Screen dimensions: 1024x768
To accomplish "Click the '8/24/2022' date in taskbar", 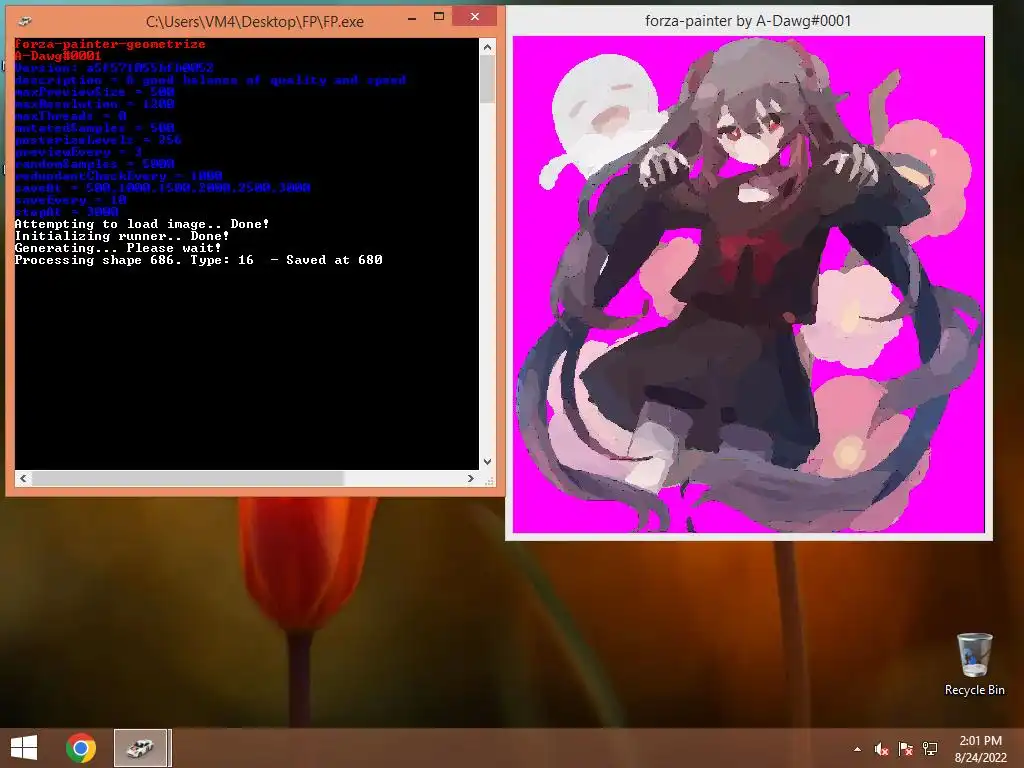I will click(980, 758).
